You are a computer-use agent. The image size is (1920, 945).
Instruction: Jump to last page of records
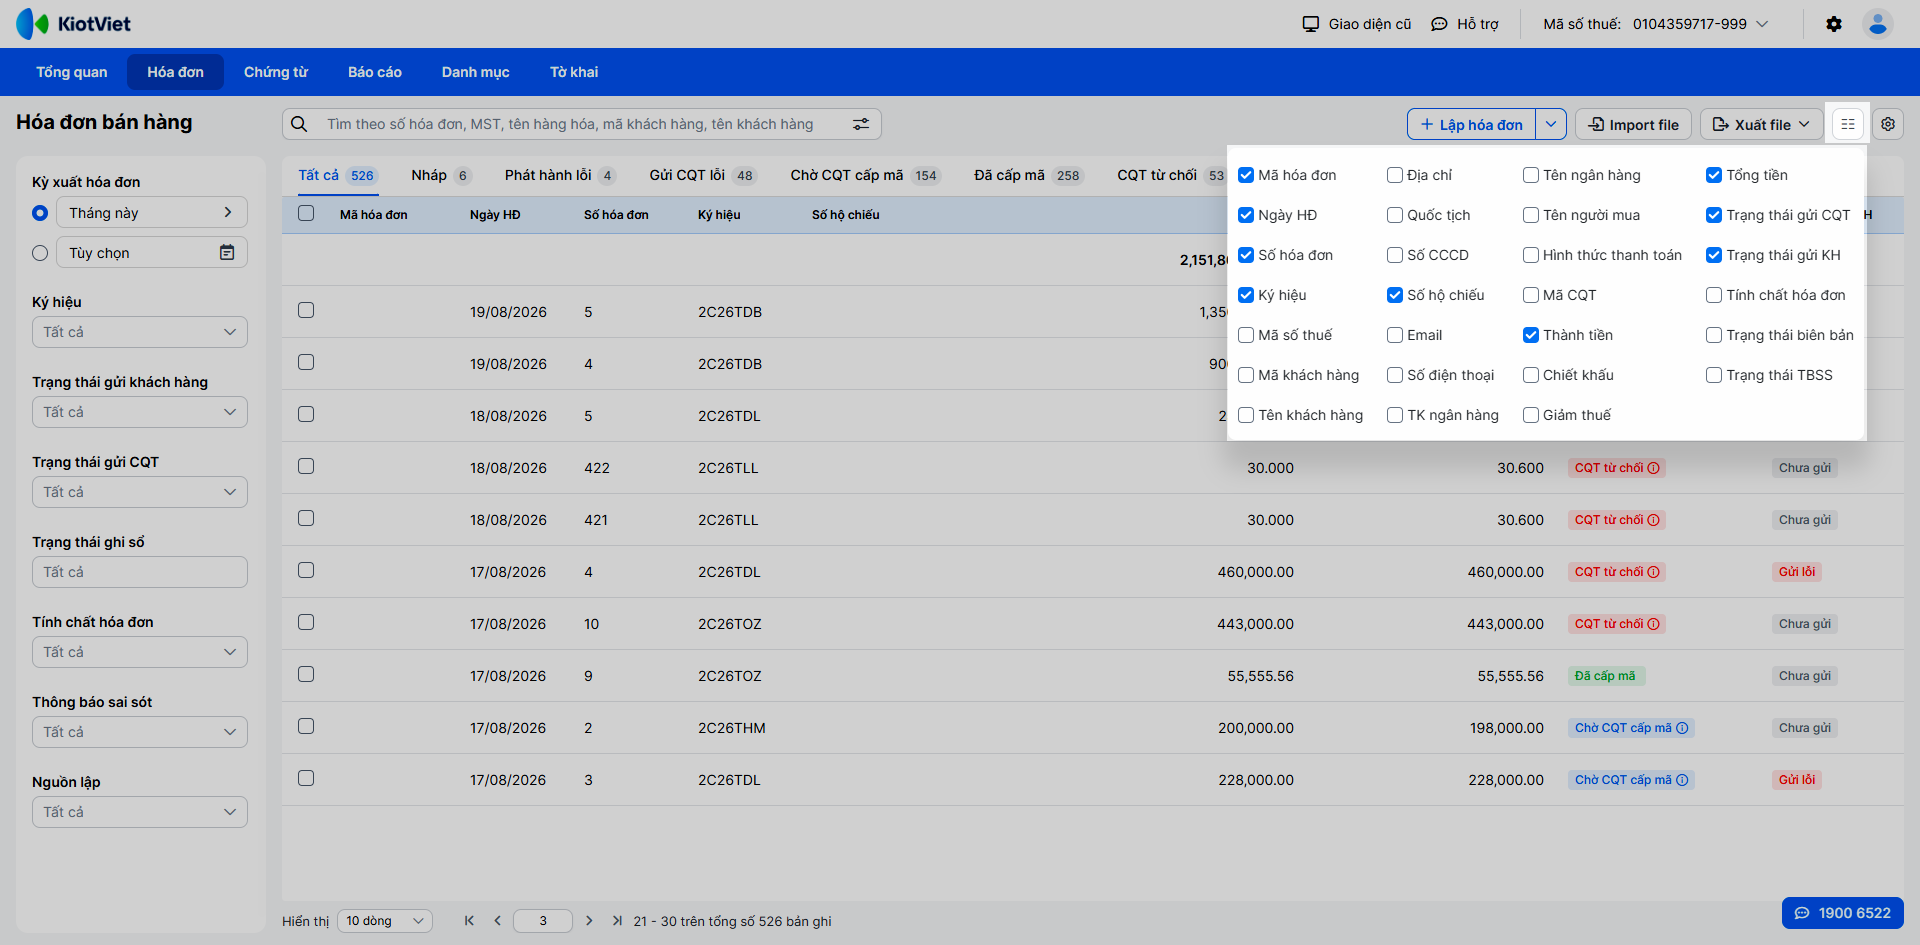617,921
